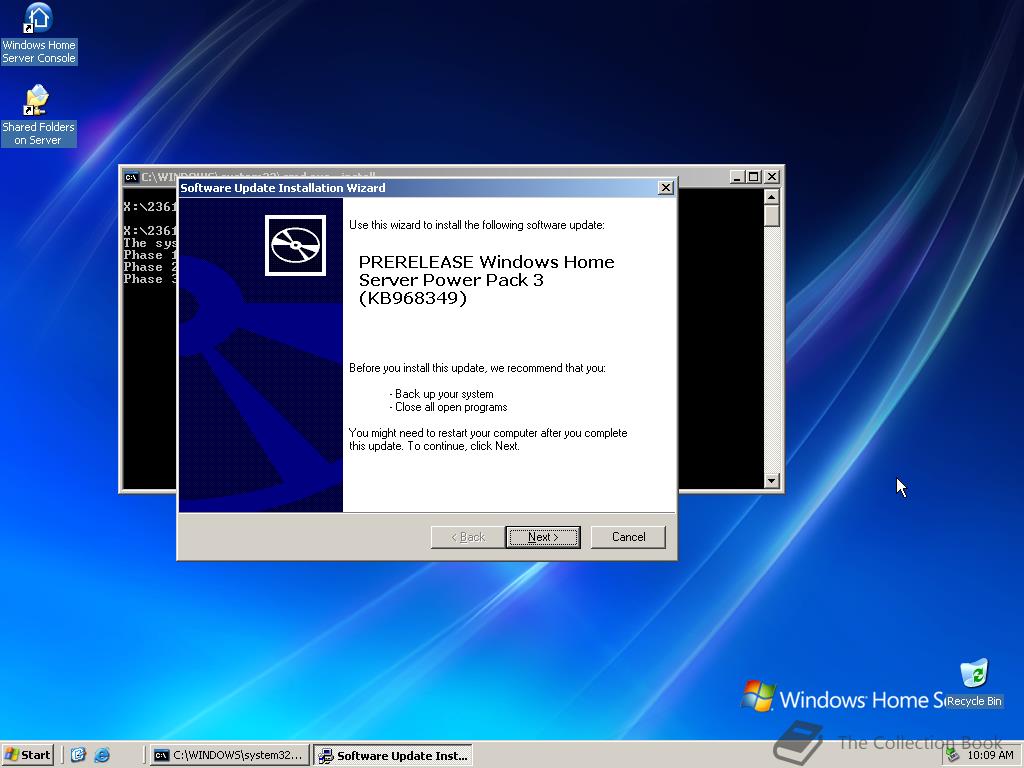Click Cancel in the update wizard
This screenshot has height=768, width=1024.
point(628,537)
